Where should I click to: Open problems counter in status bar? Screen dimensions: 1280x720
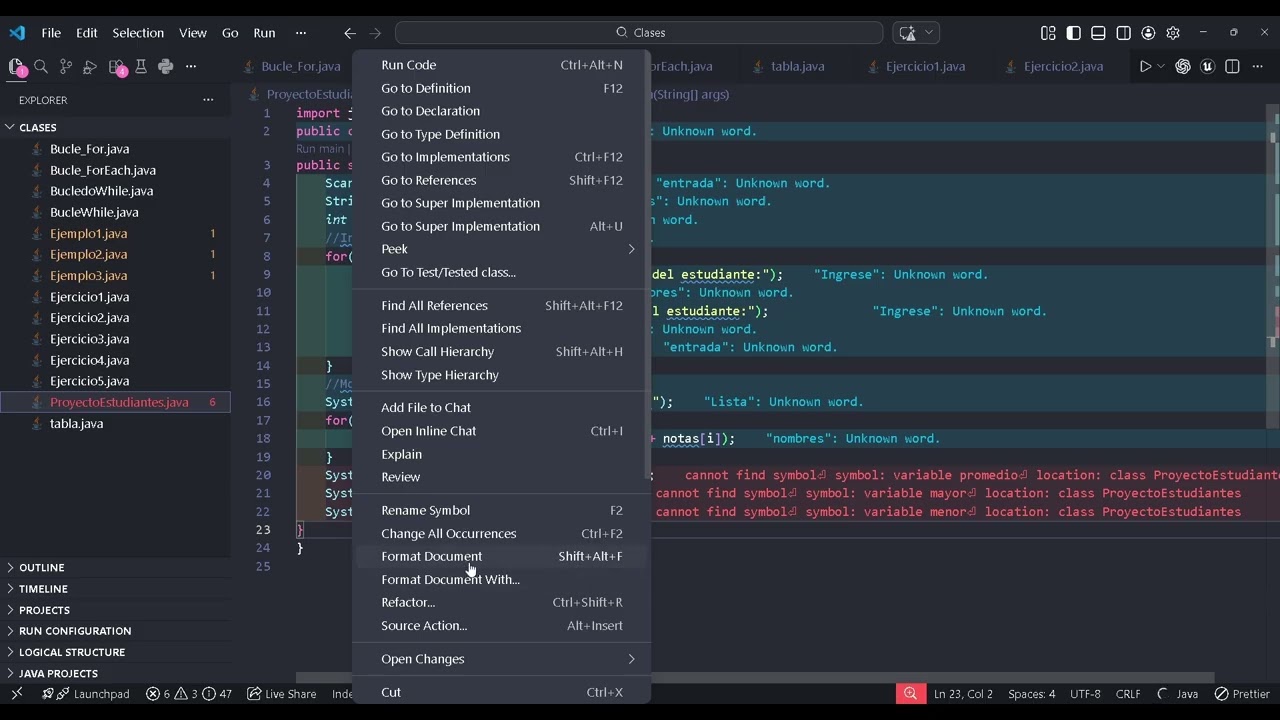pos(188,694)
